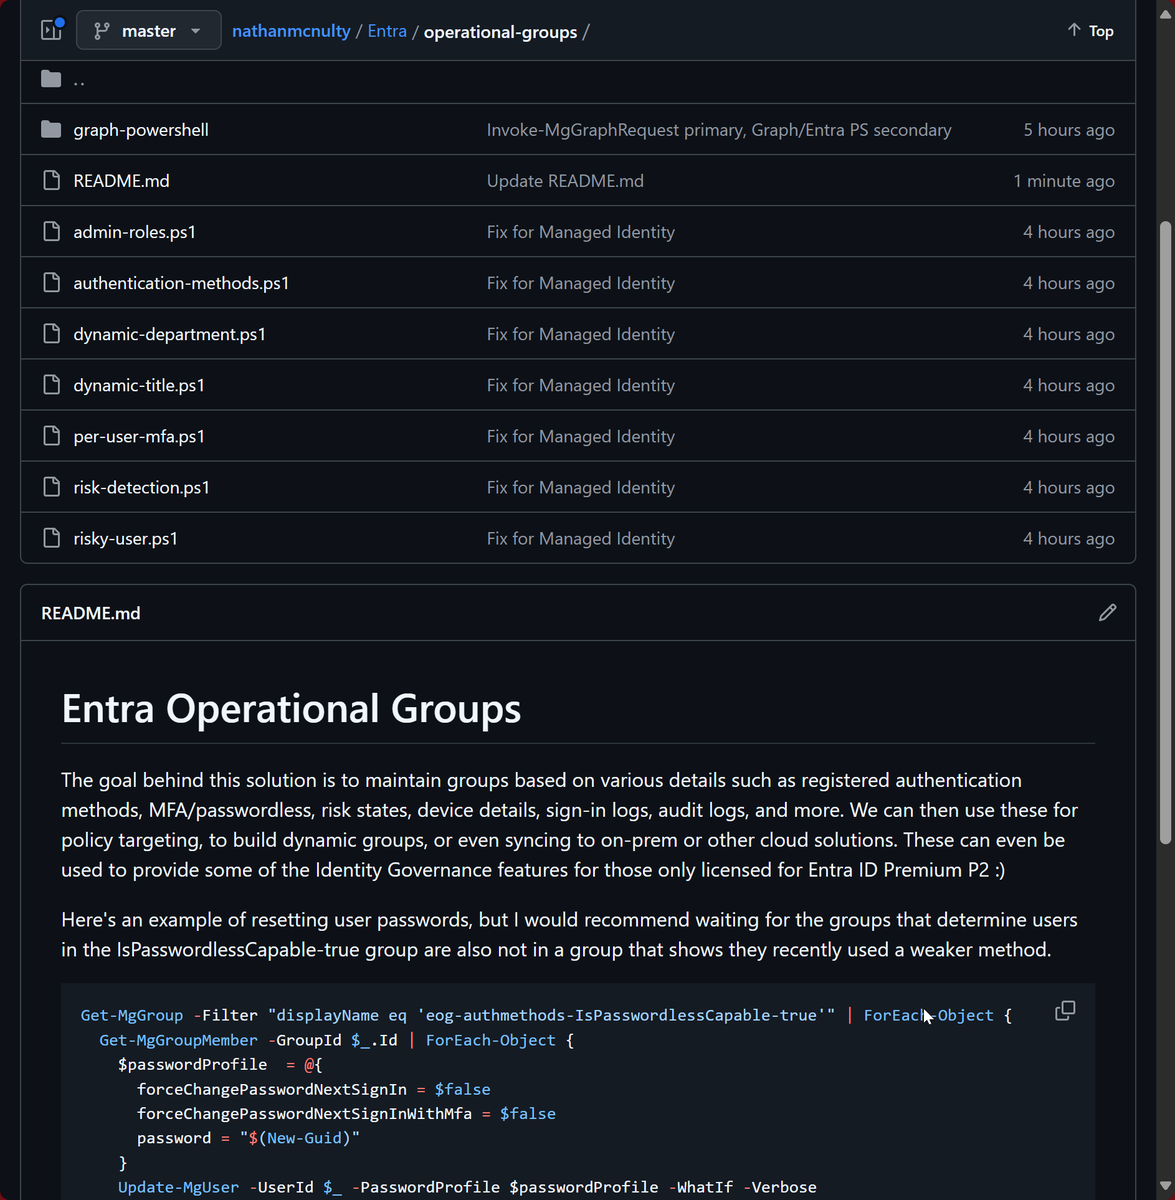Click '4 hours ago' for dynamic-title.ps1
The width and height of the screenshot is (1175, 1200).
[1068, 385]
